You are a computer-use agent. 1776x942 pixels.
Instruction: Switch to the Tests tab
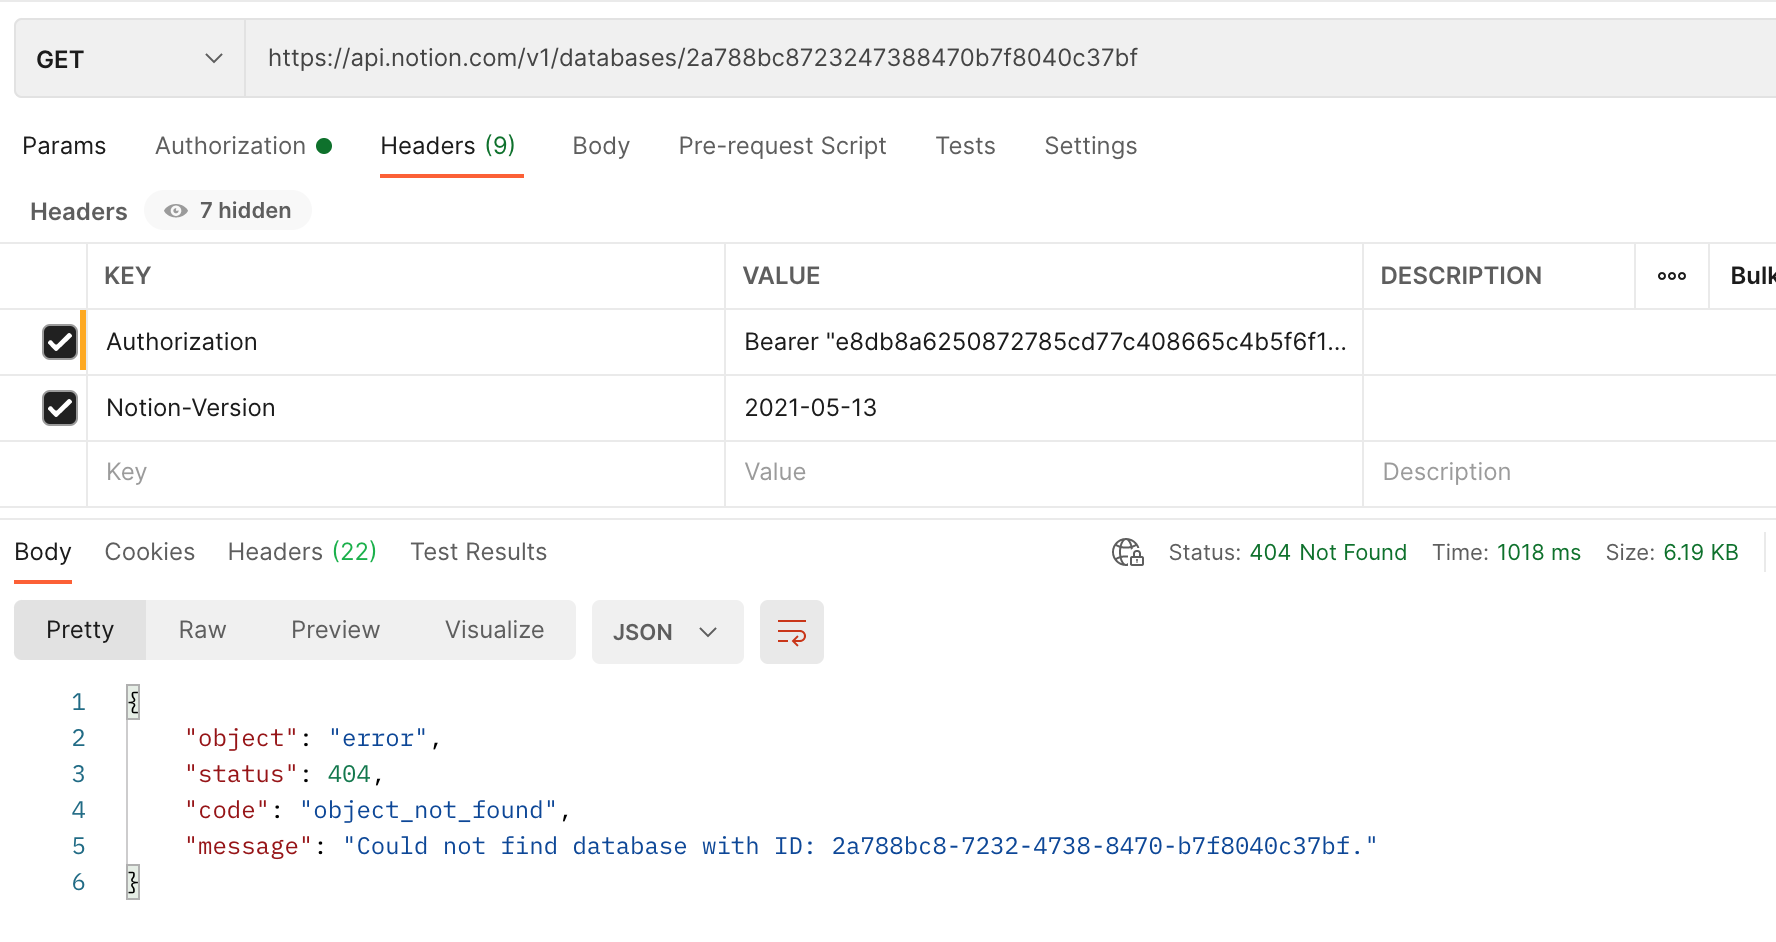pyautogui.click(x=965, y=146)
